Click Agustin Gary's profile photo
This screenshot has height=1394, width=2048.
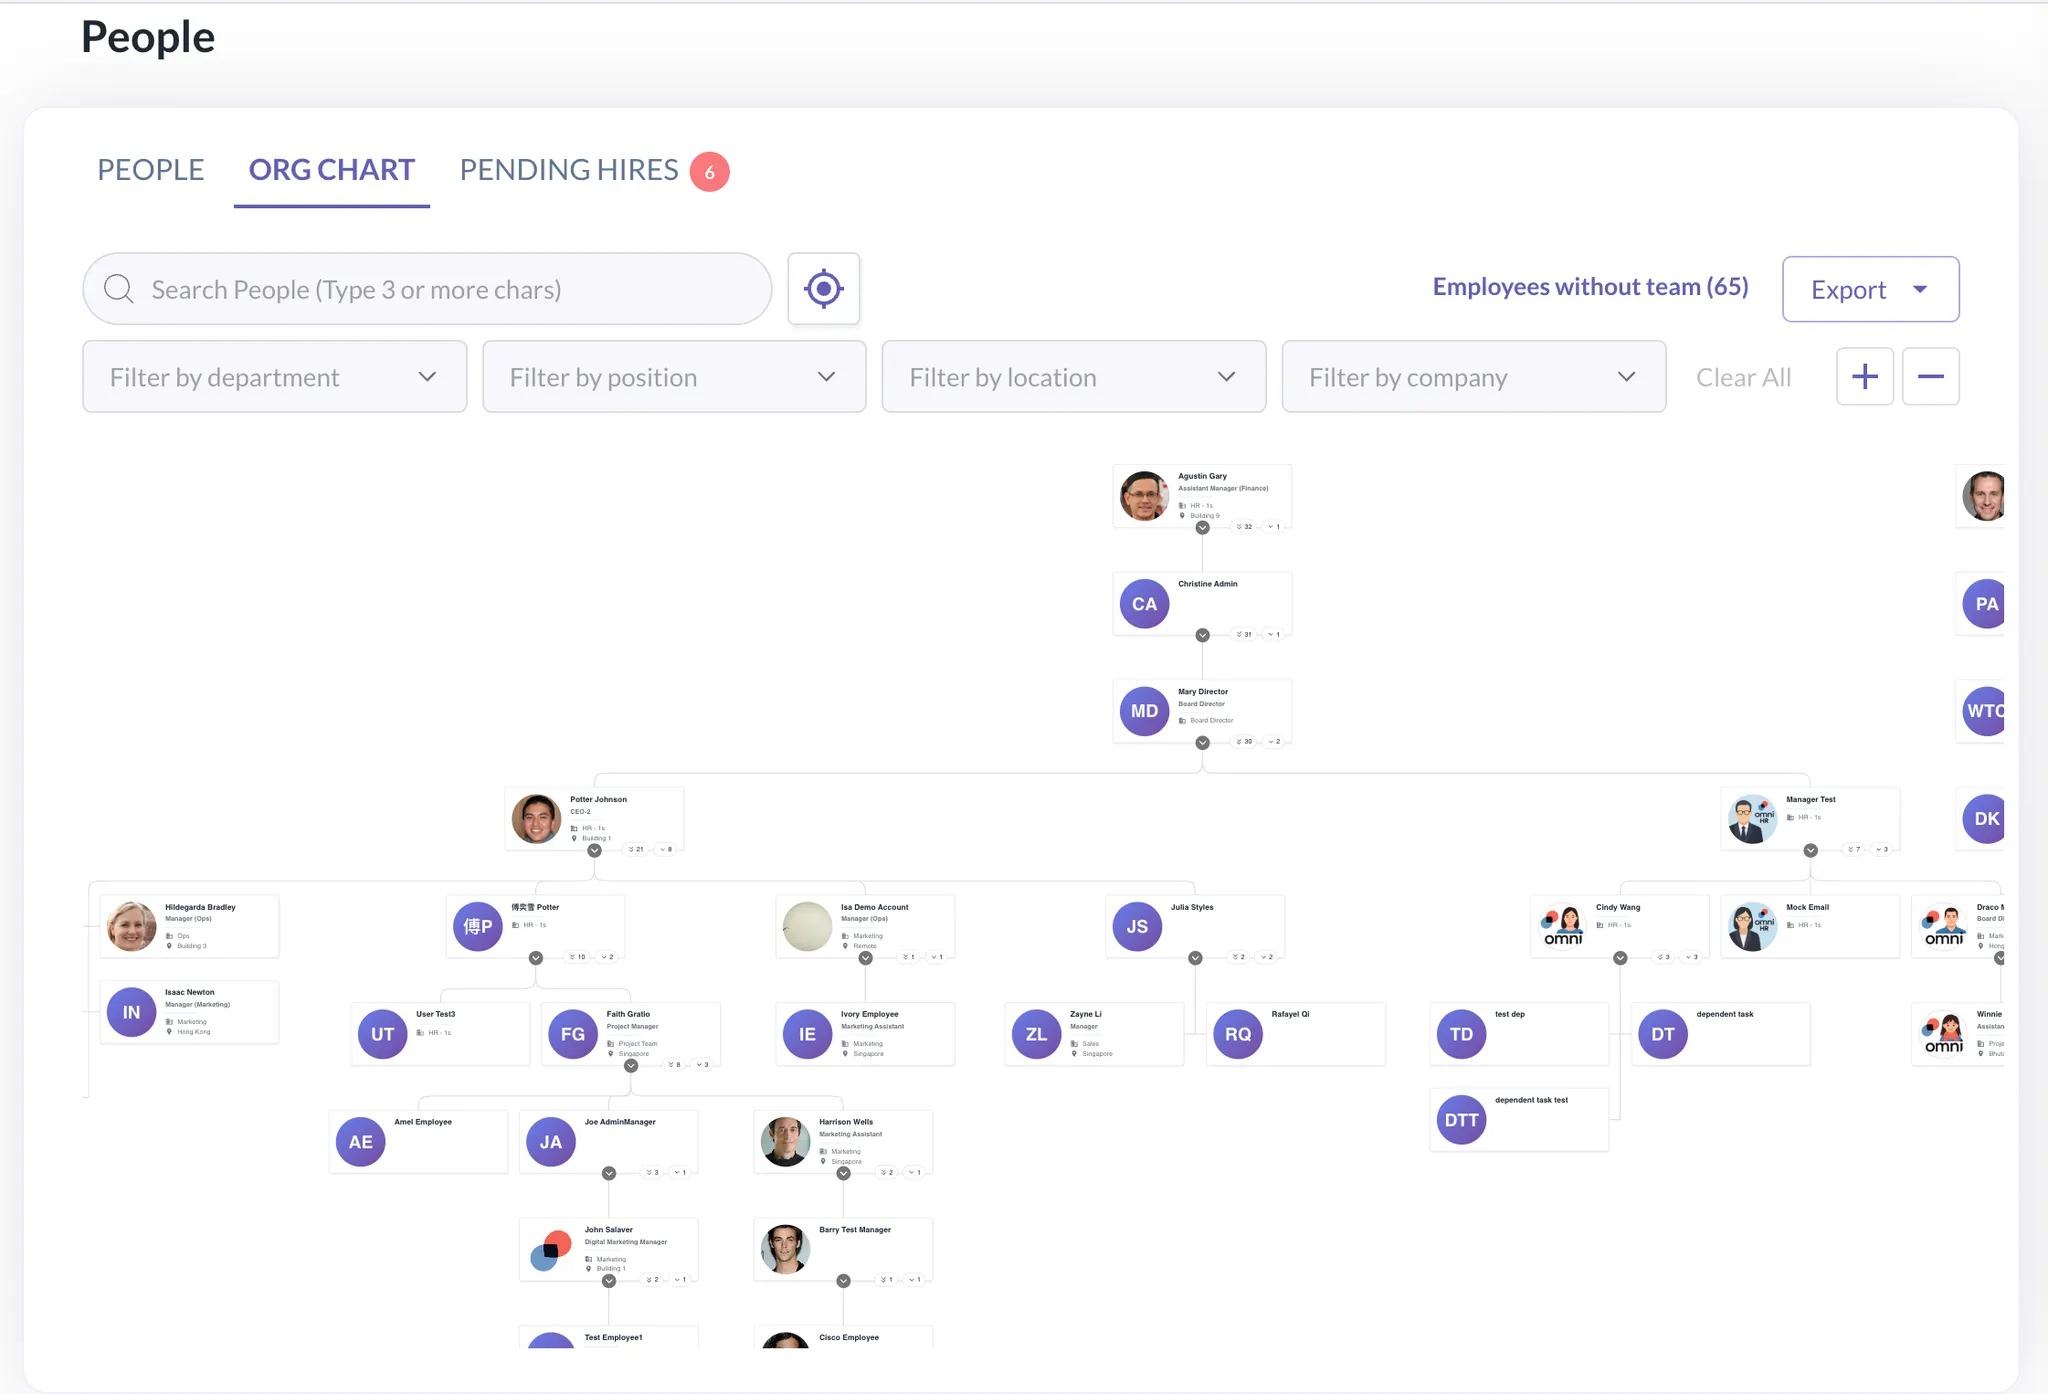pos(1144,496)
